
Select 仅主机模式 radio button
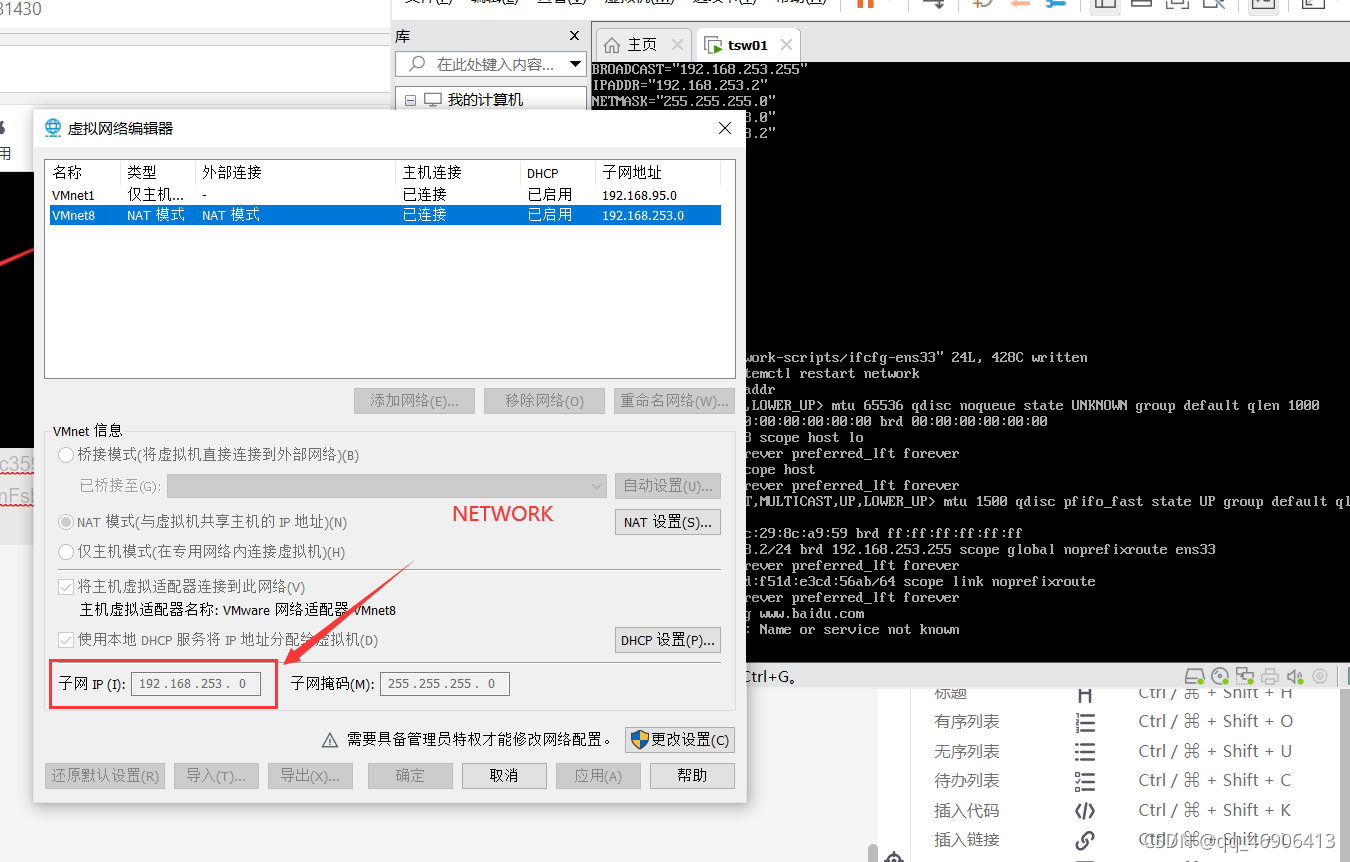click(x=66, y=552)
